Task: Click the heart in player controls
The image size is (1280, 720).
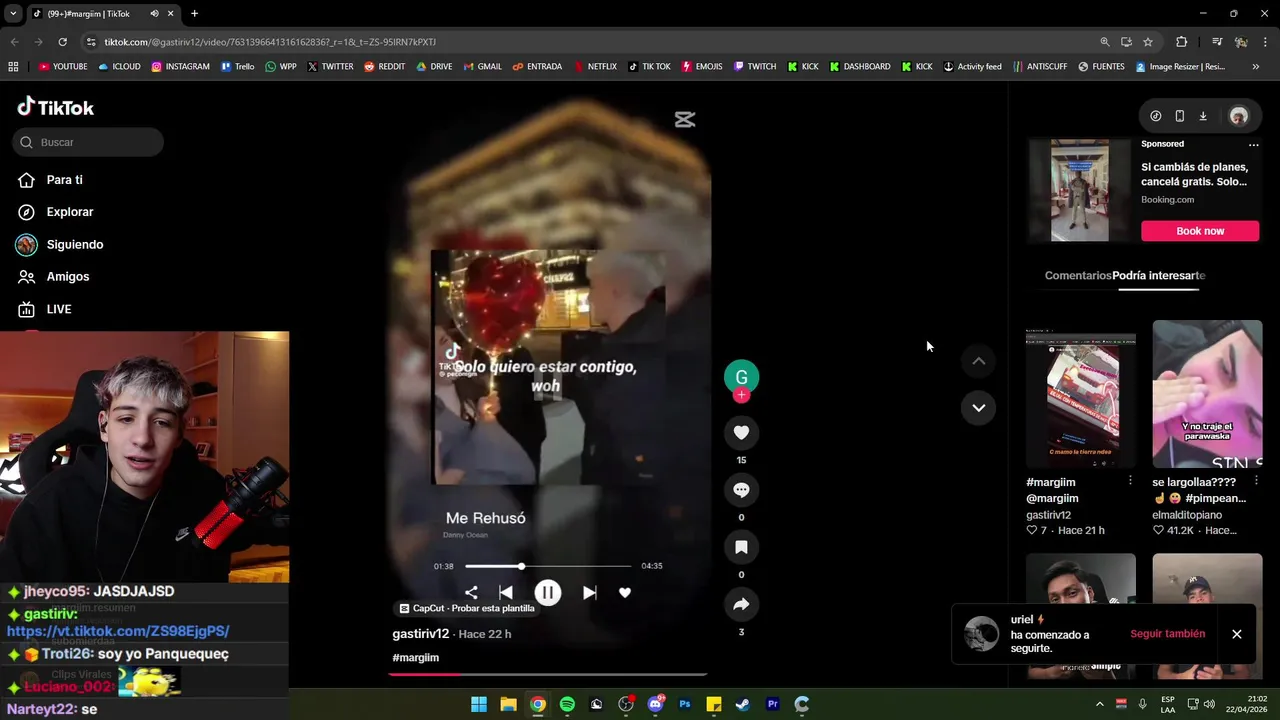Action: click(625, 593)
